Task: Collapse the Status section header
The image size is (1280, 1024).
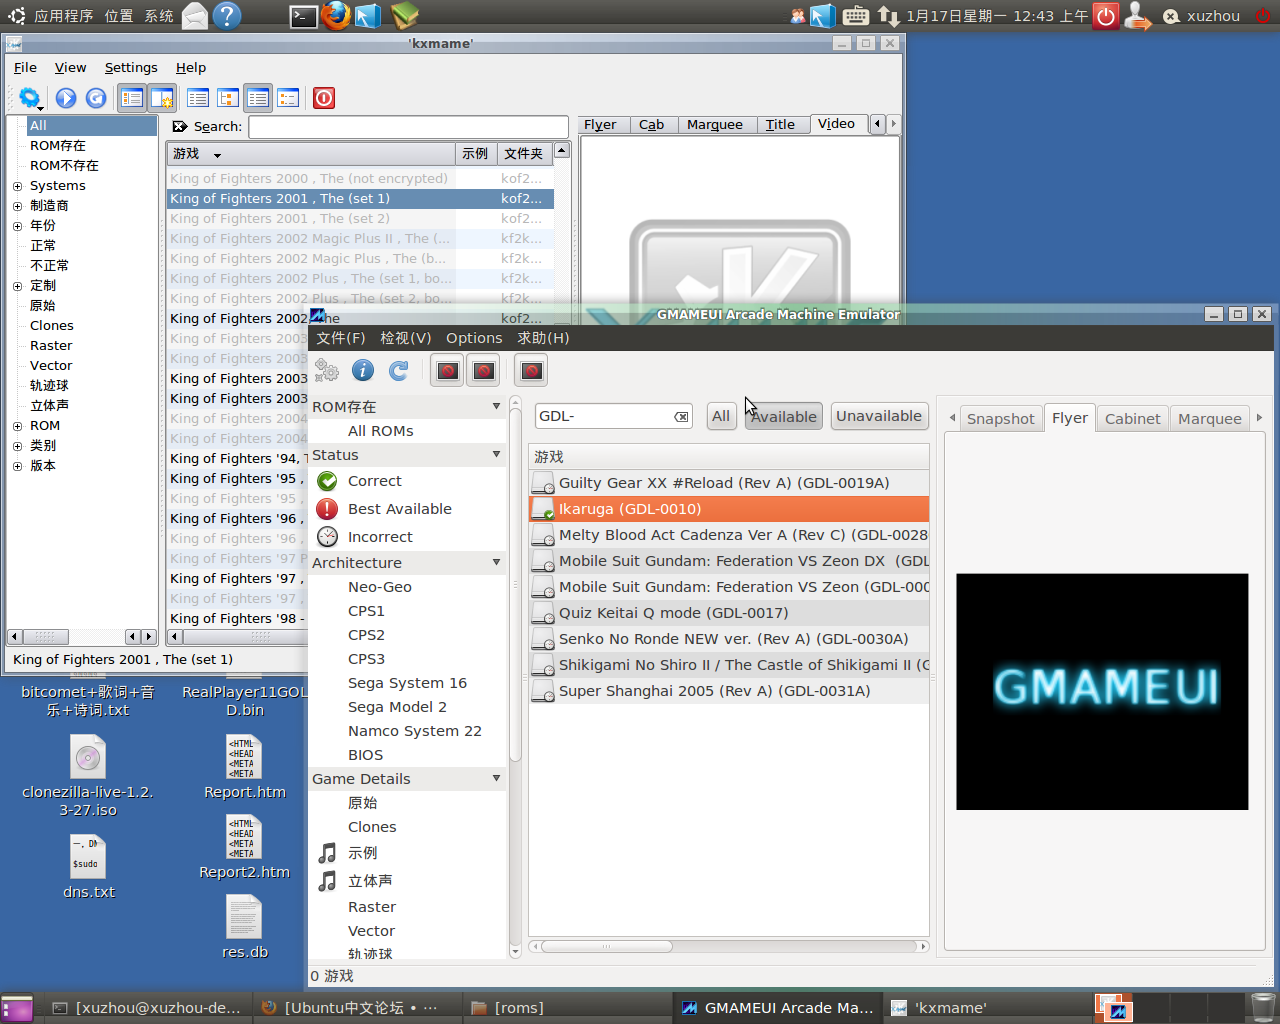Action: pos(407,455)
